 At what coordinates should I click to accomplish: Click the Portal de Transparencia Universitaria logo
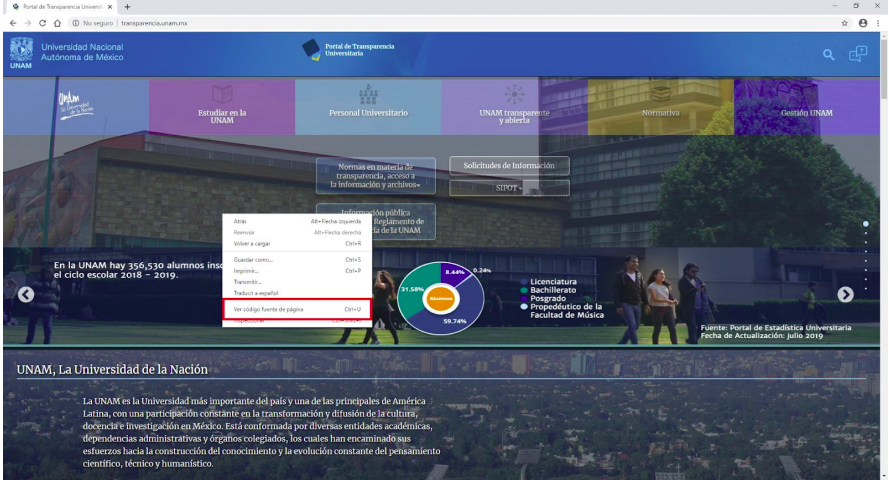tap(348, 50)
